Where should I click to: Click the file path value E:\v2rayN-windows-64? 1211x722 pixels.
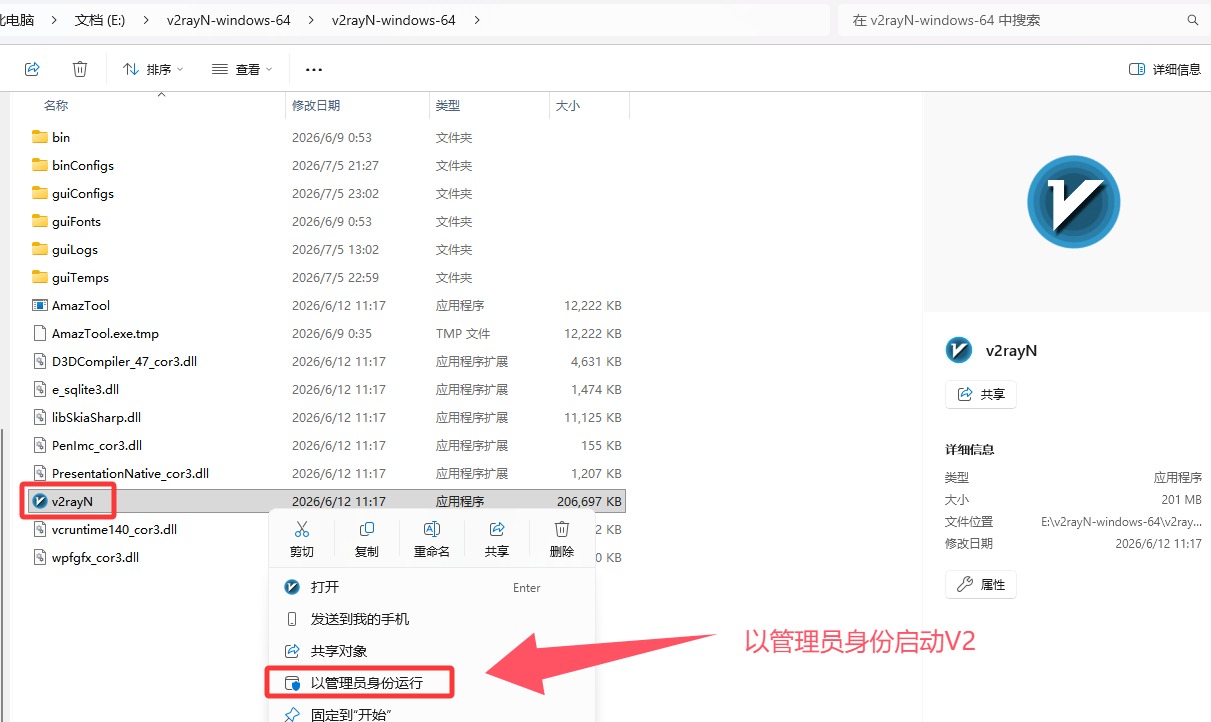pos(1120,521)
